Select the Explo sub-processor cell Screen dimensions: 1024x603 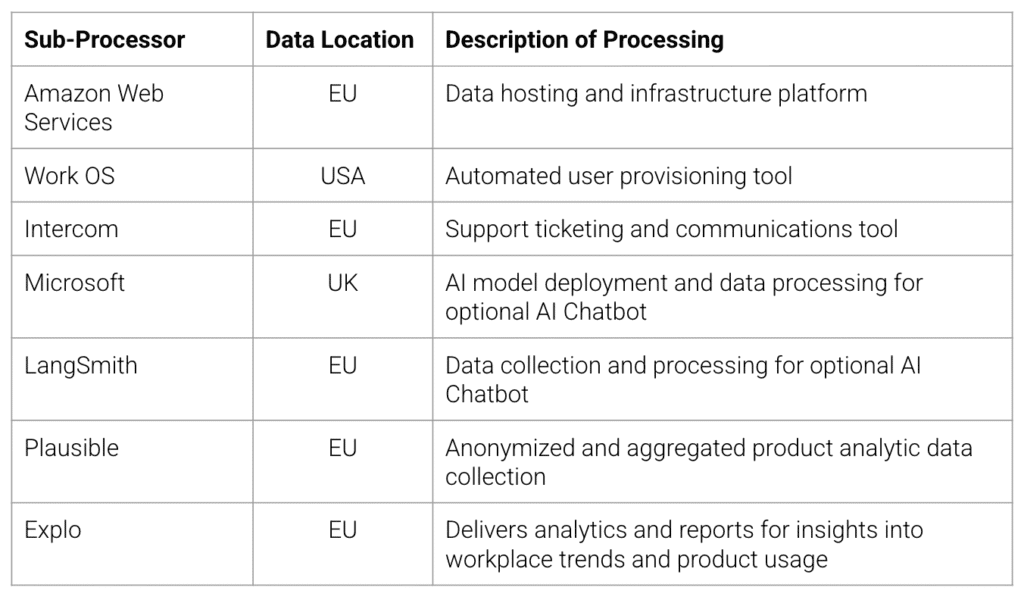tap(52, 530)
